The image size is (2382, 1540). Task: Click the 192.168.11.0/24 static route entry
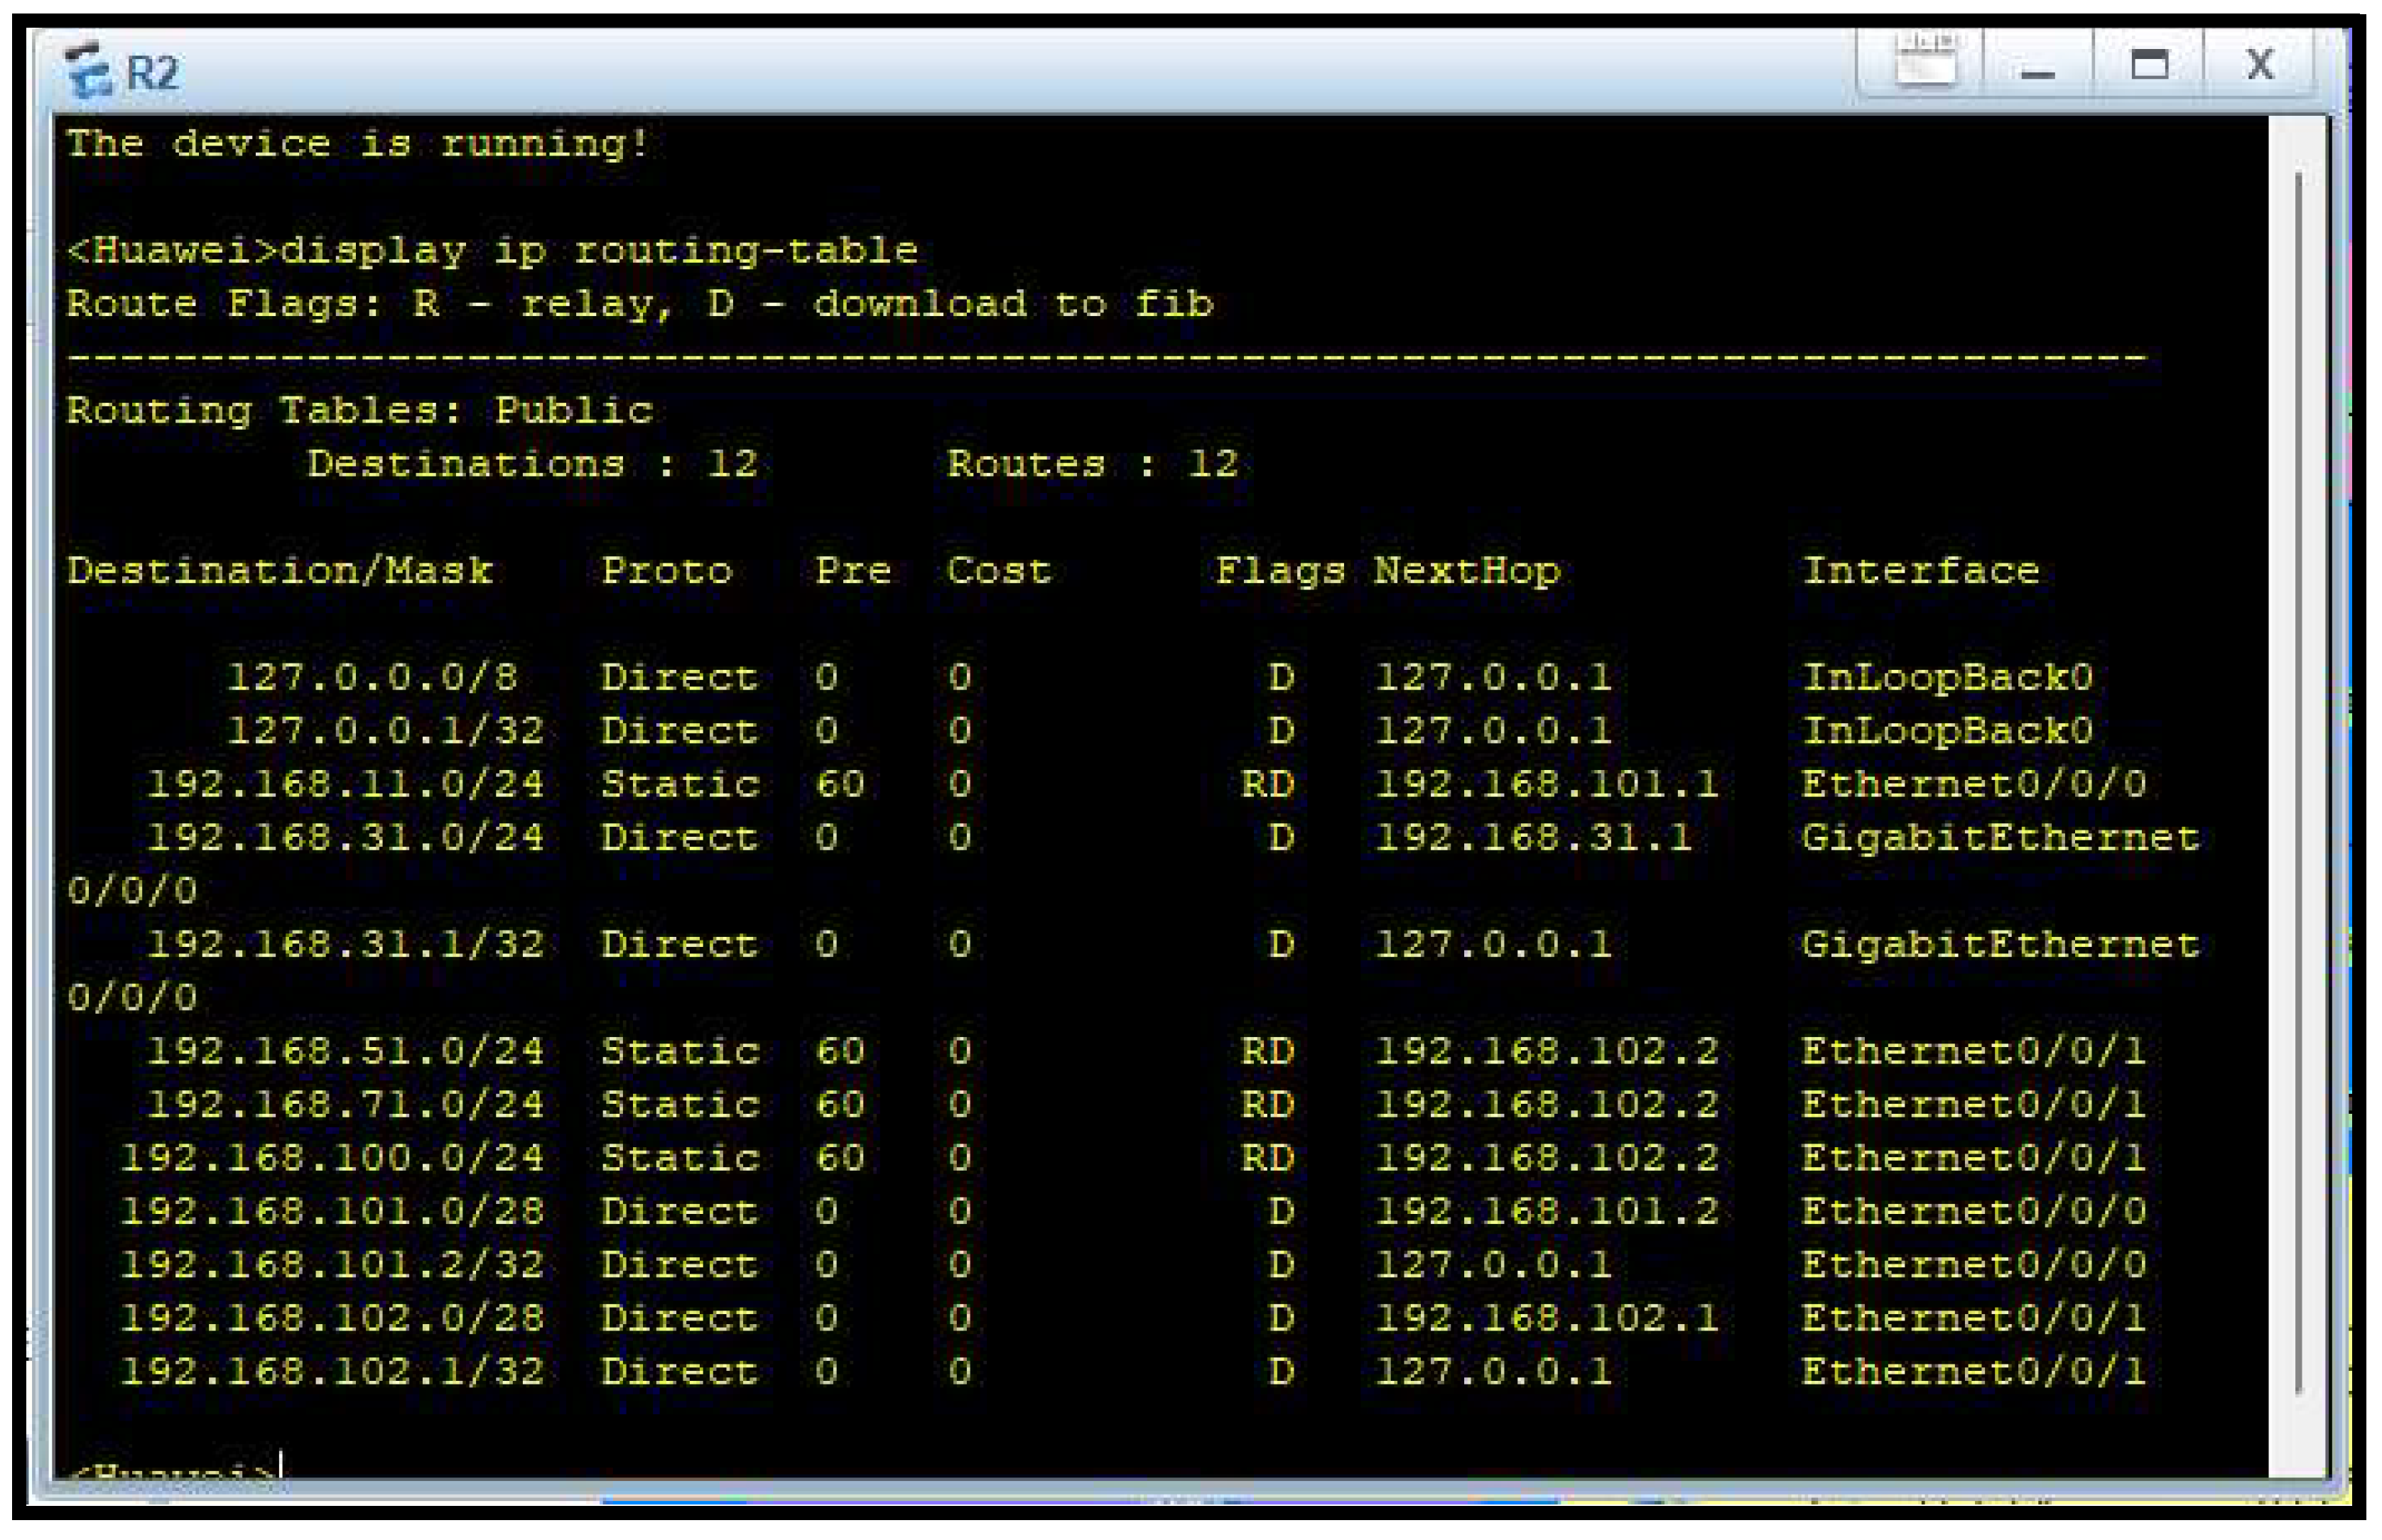345,784
